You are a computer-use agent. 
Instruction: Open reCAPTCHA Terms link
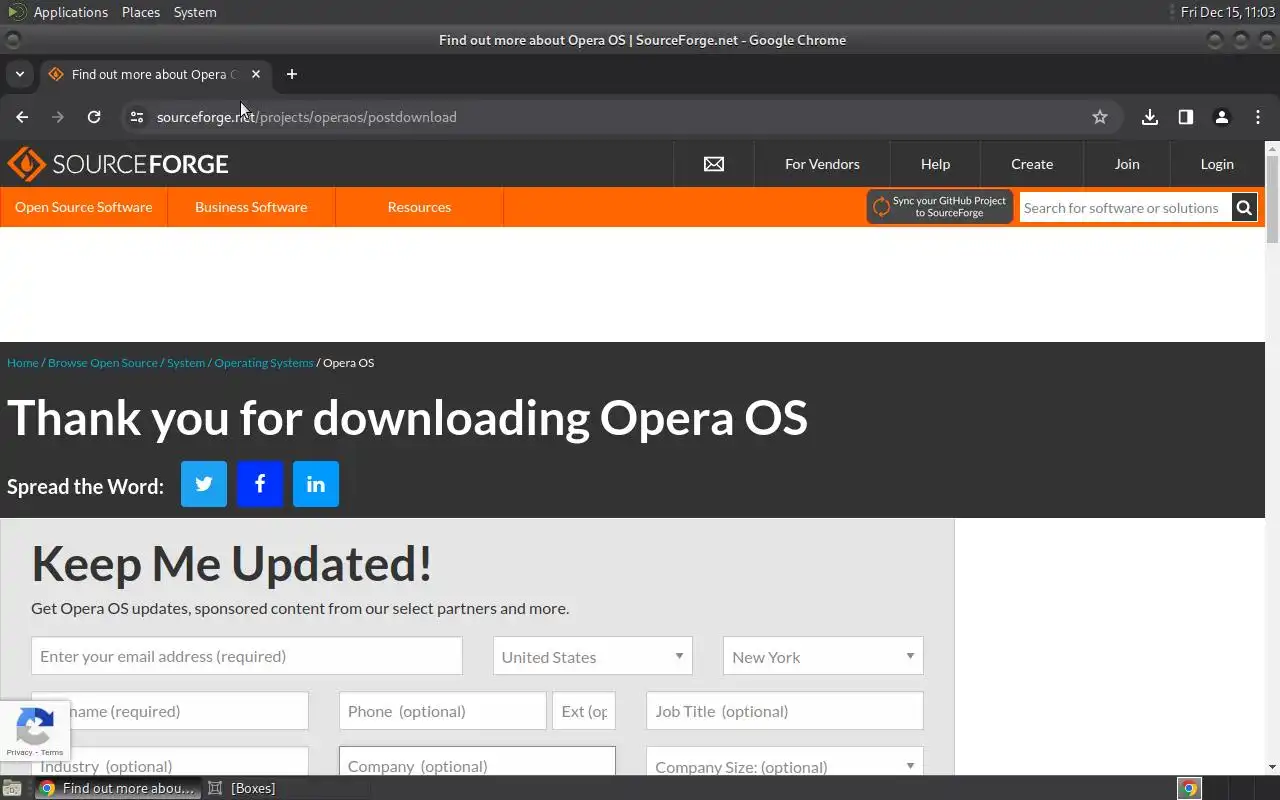52,752
